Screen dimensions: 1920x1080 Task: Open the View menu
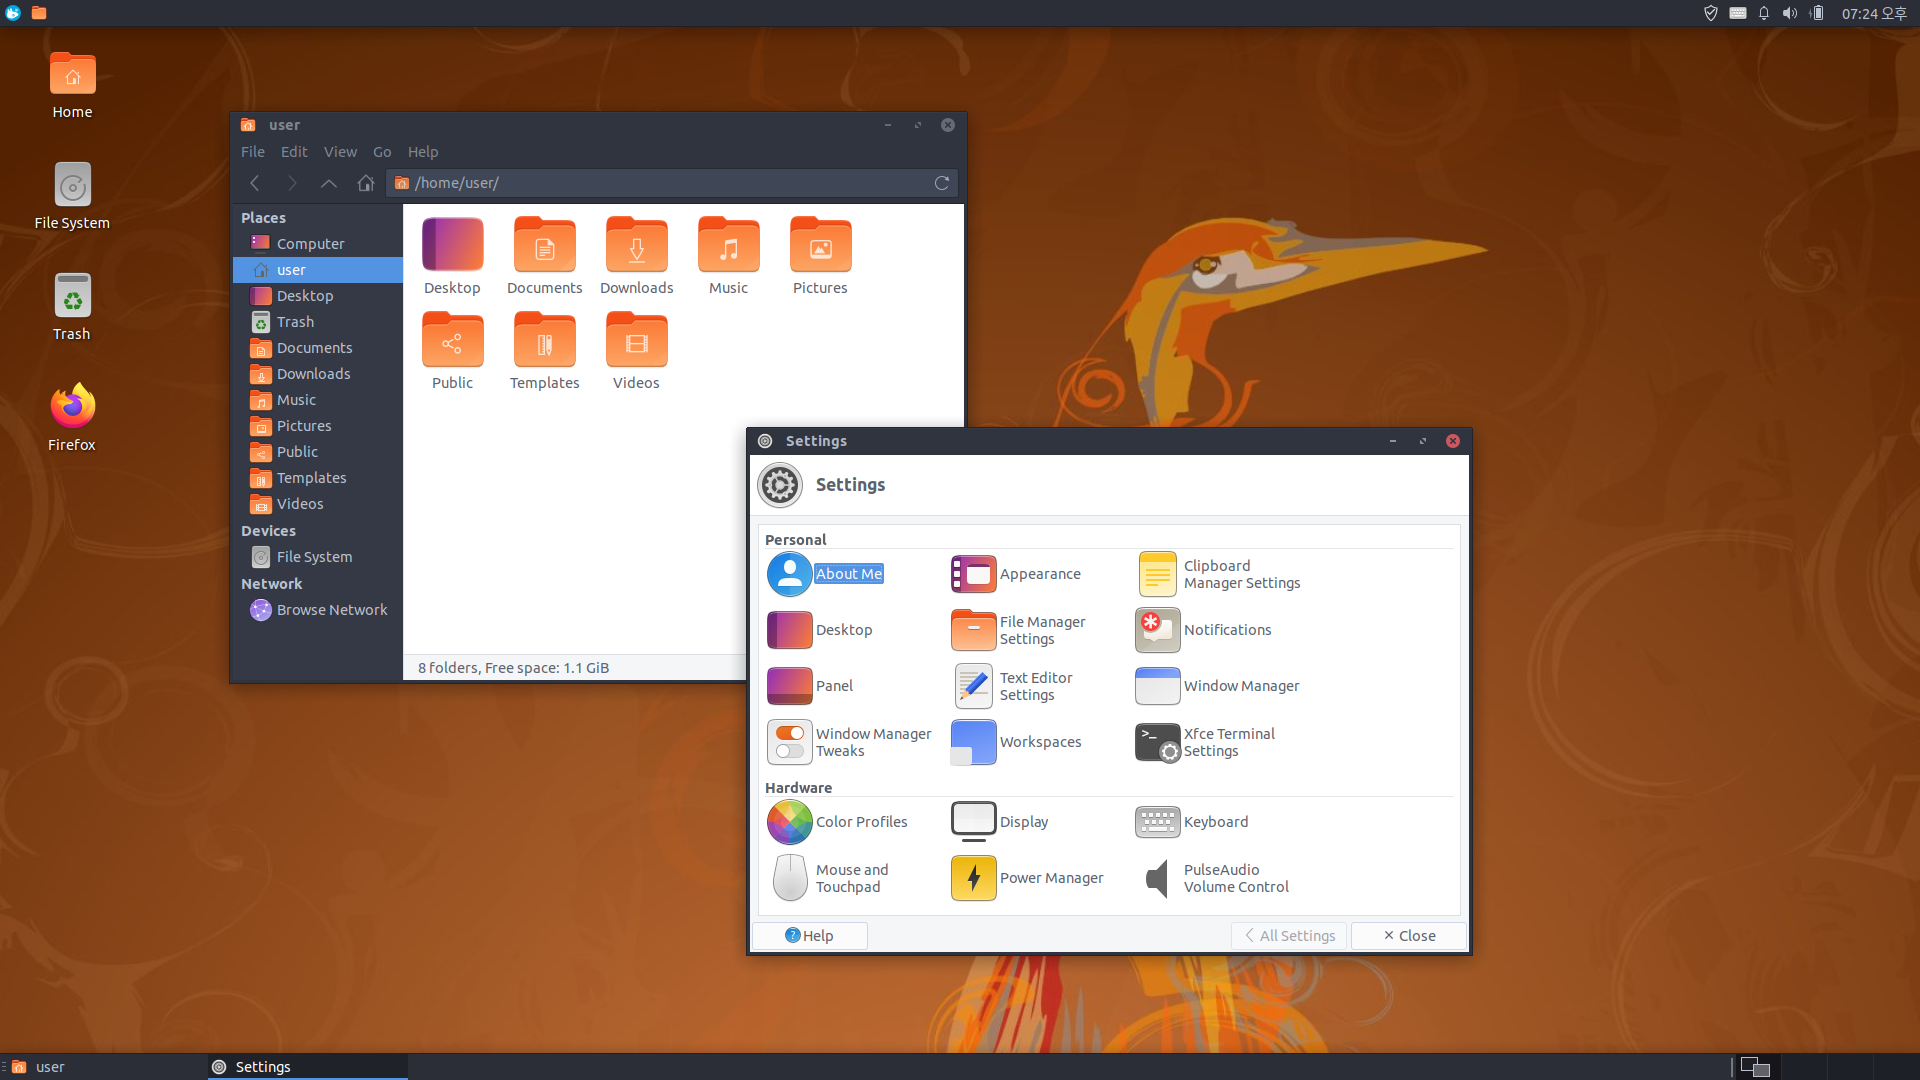tap(340, 152)
